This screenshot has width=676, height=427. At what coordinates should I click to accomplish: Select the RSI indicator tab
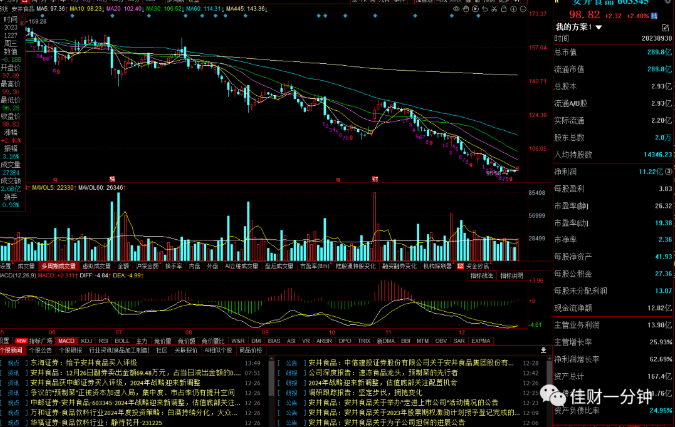click(103, 341)
